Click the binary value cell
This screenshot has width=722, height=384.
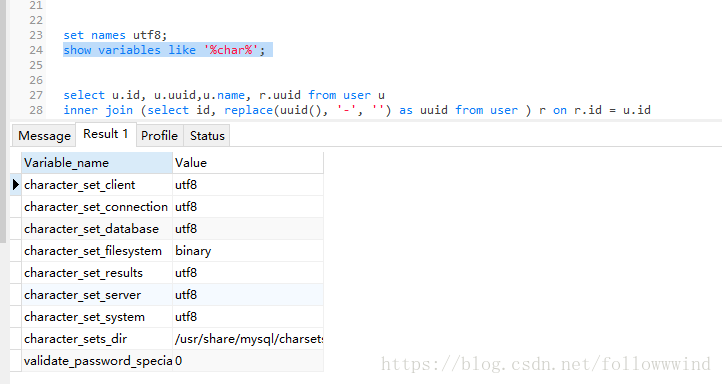click(248, 251)
